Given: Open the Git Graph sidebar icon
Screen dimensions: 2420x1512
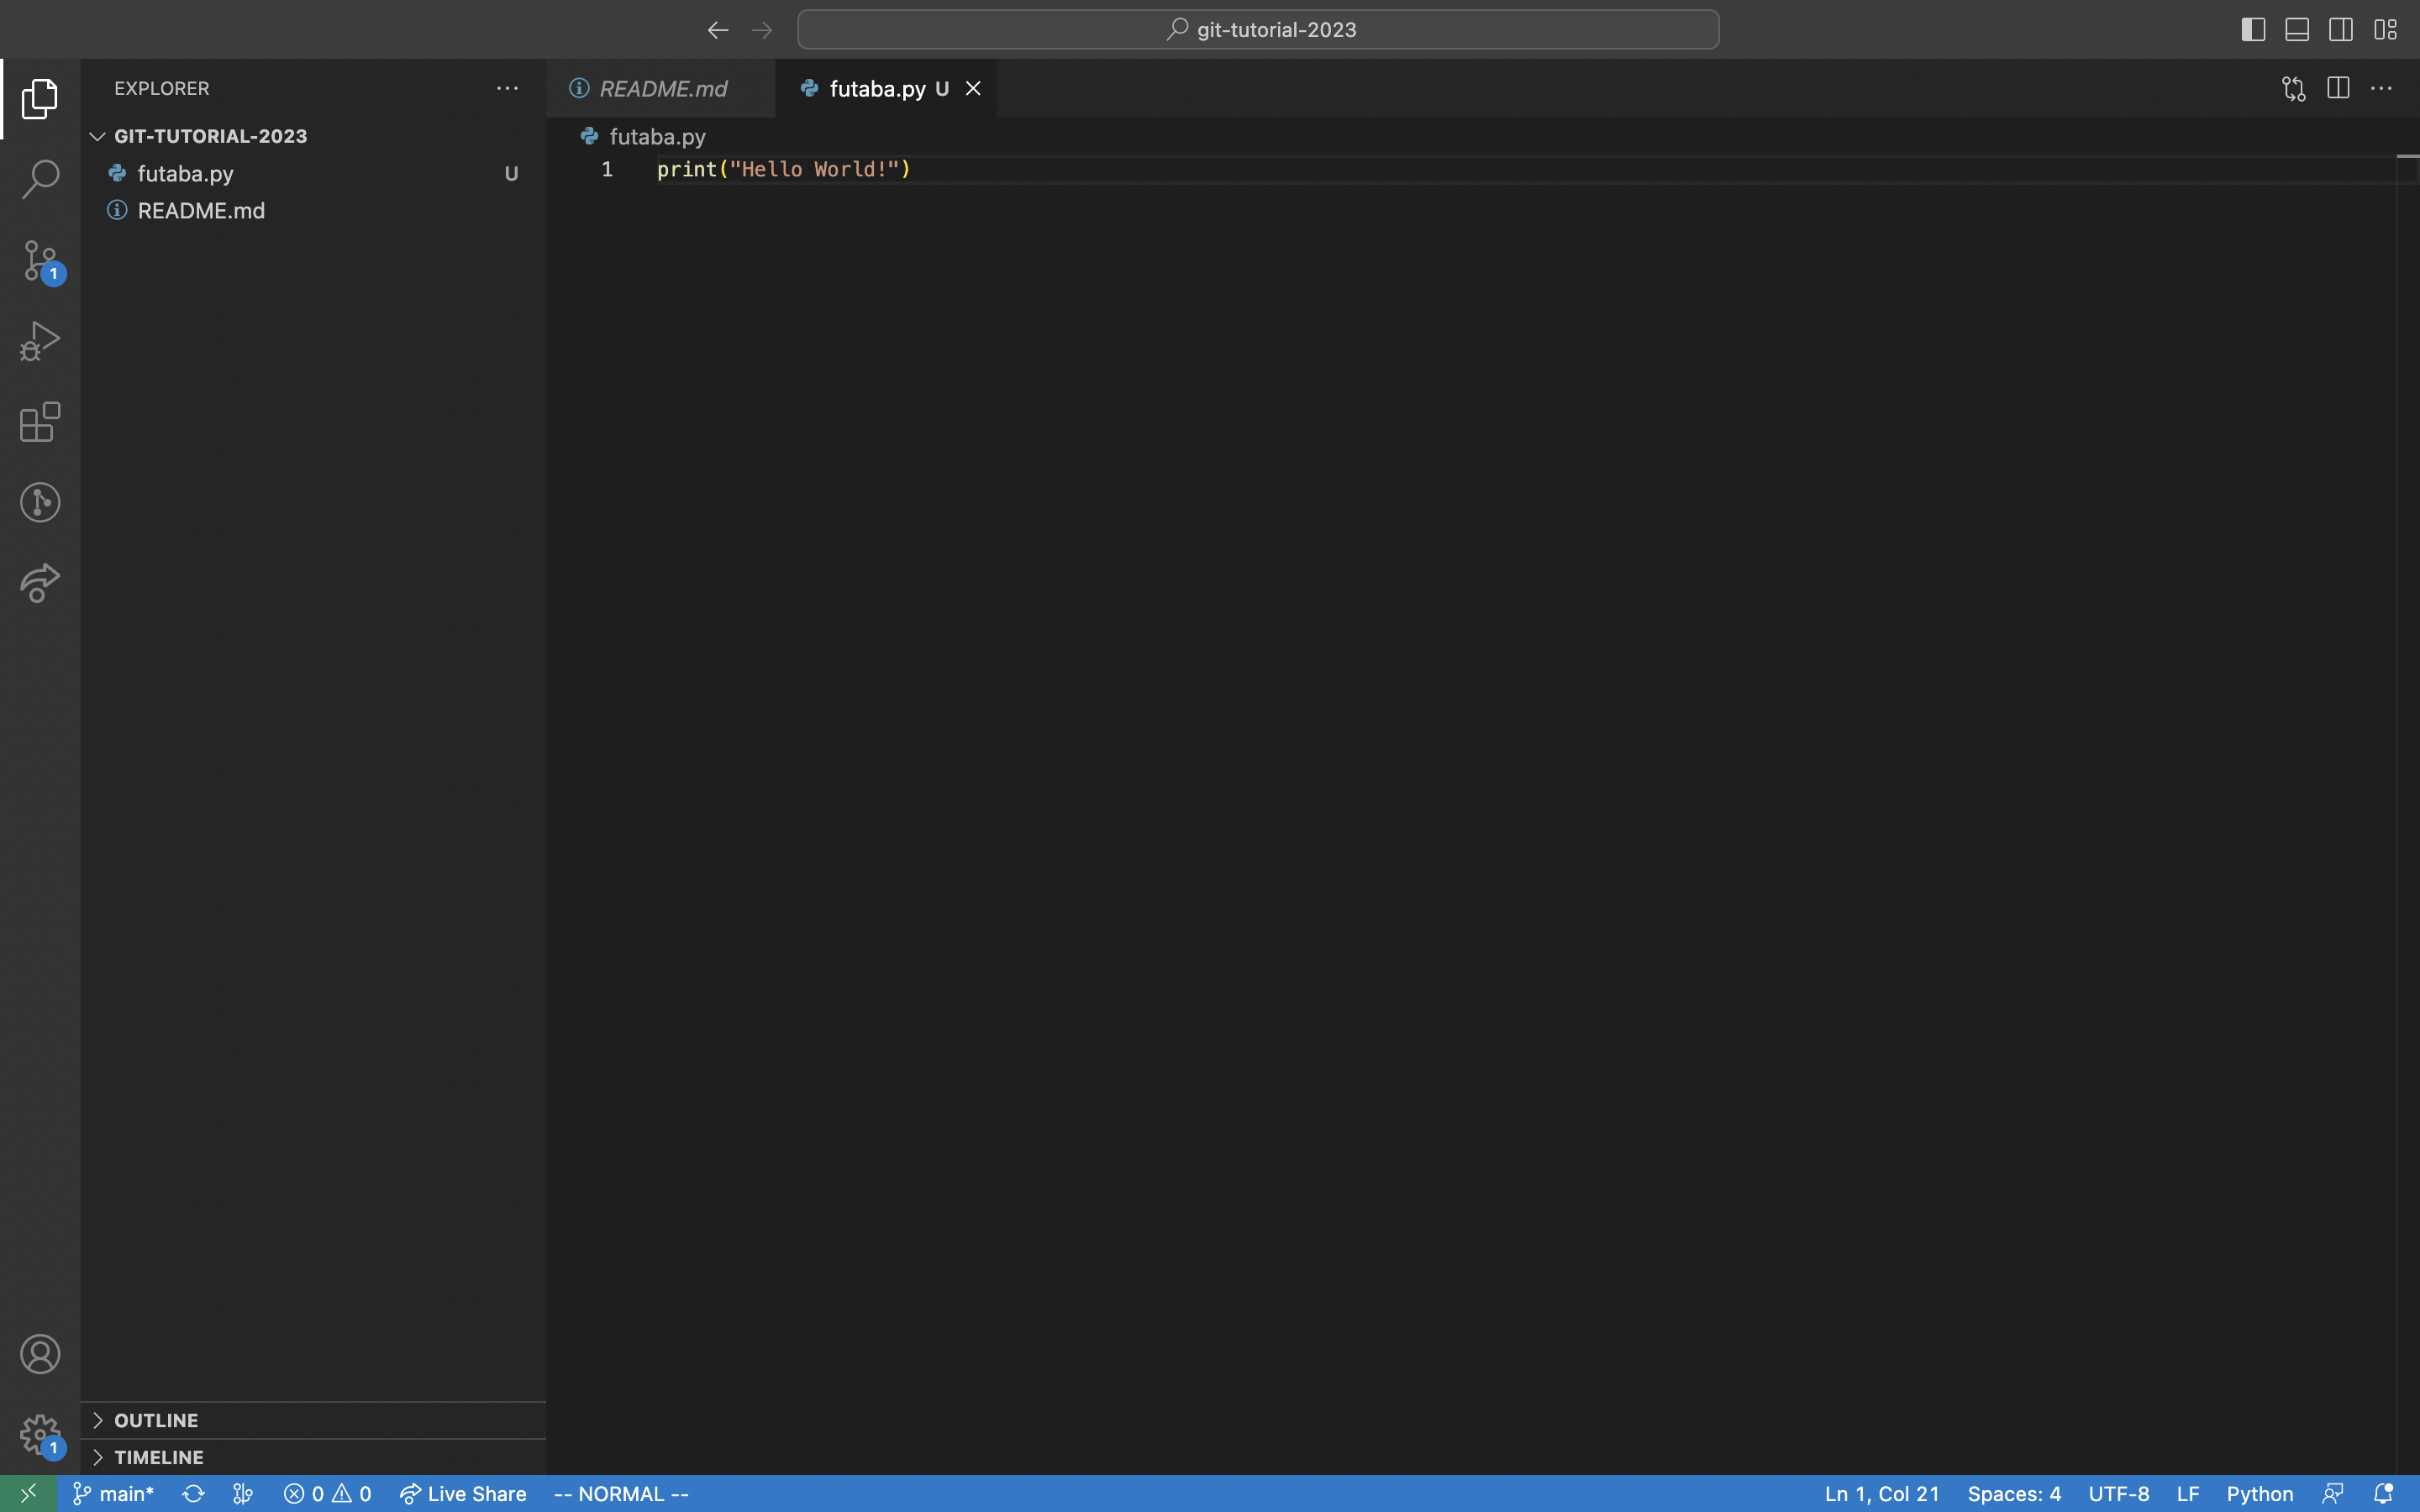Looking at the screenshot, I should [x=40, y=502].
